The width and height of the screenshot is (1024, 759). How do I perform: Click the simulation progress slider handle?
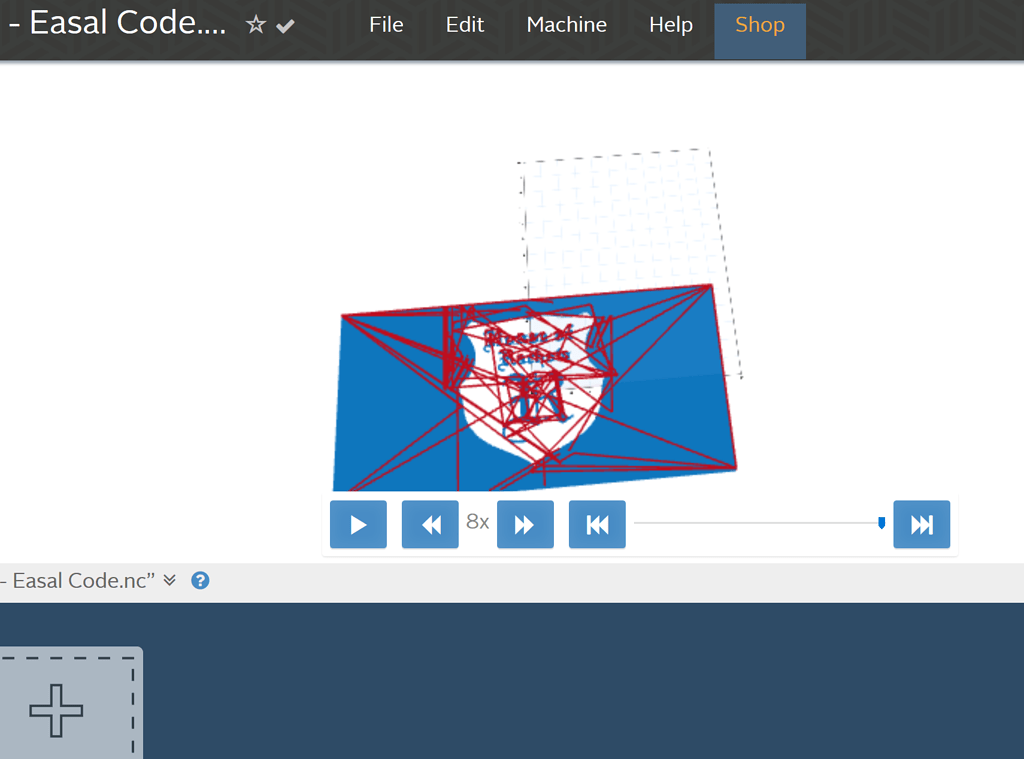pyautogui.click(x=881, y=521)
